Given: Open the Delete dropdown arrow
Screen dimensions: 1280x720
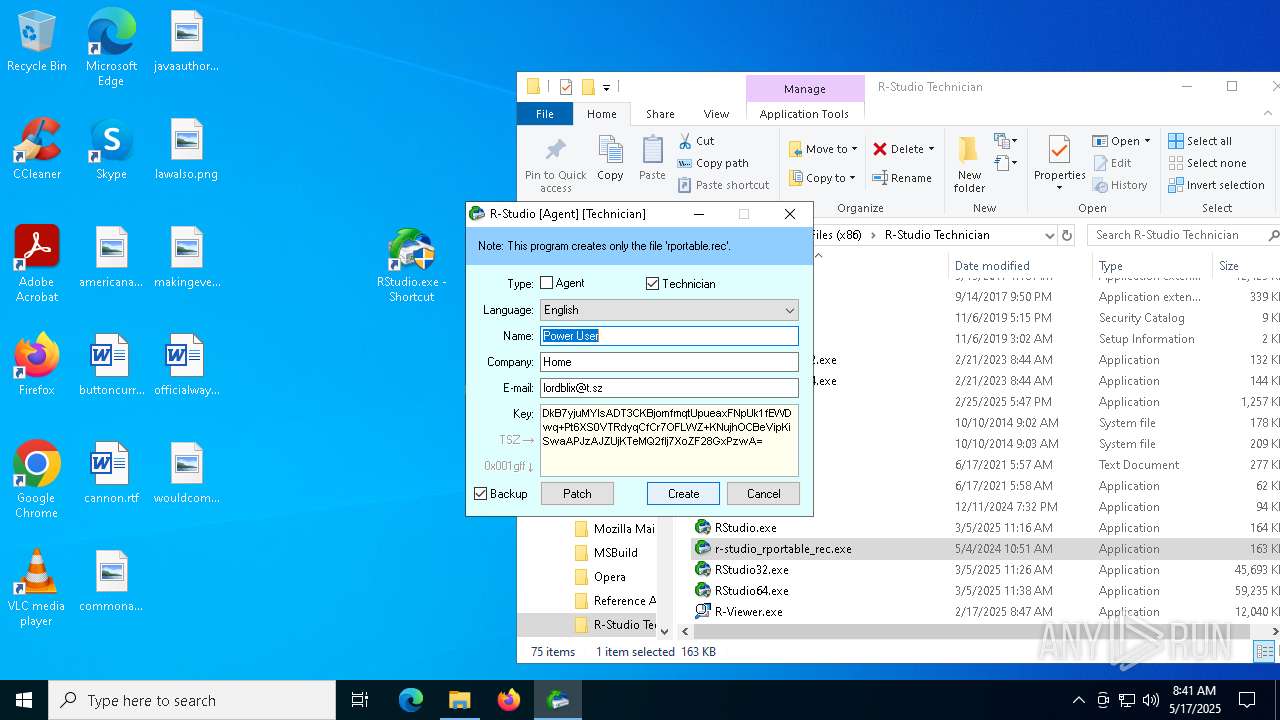Looking at the screenshot, I should tap(931, 149).
